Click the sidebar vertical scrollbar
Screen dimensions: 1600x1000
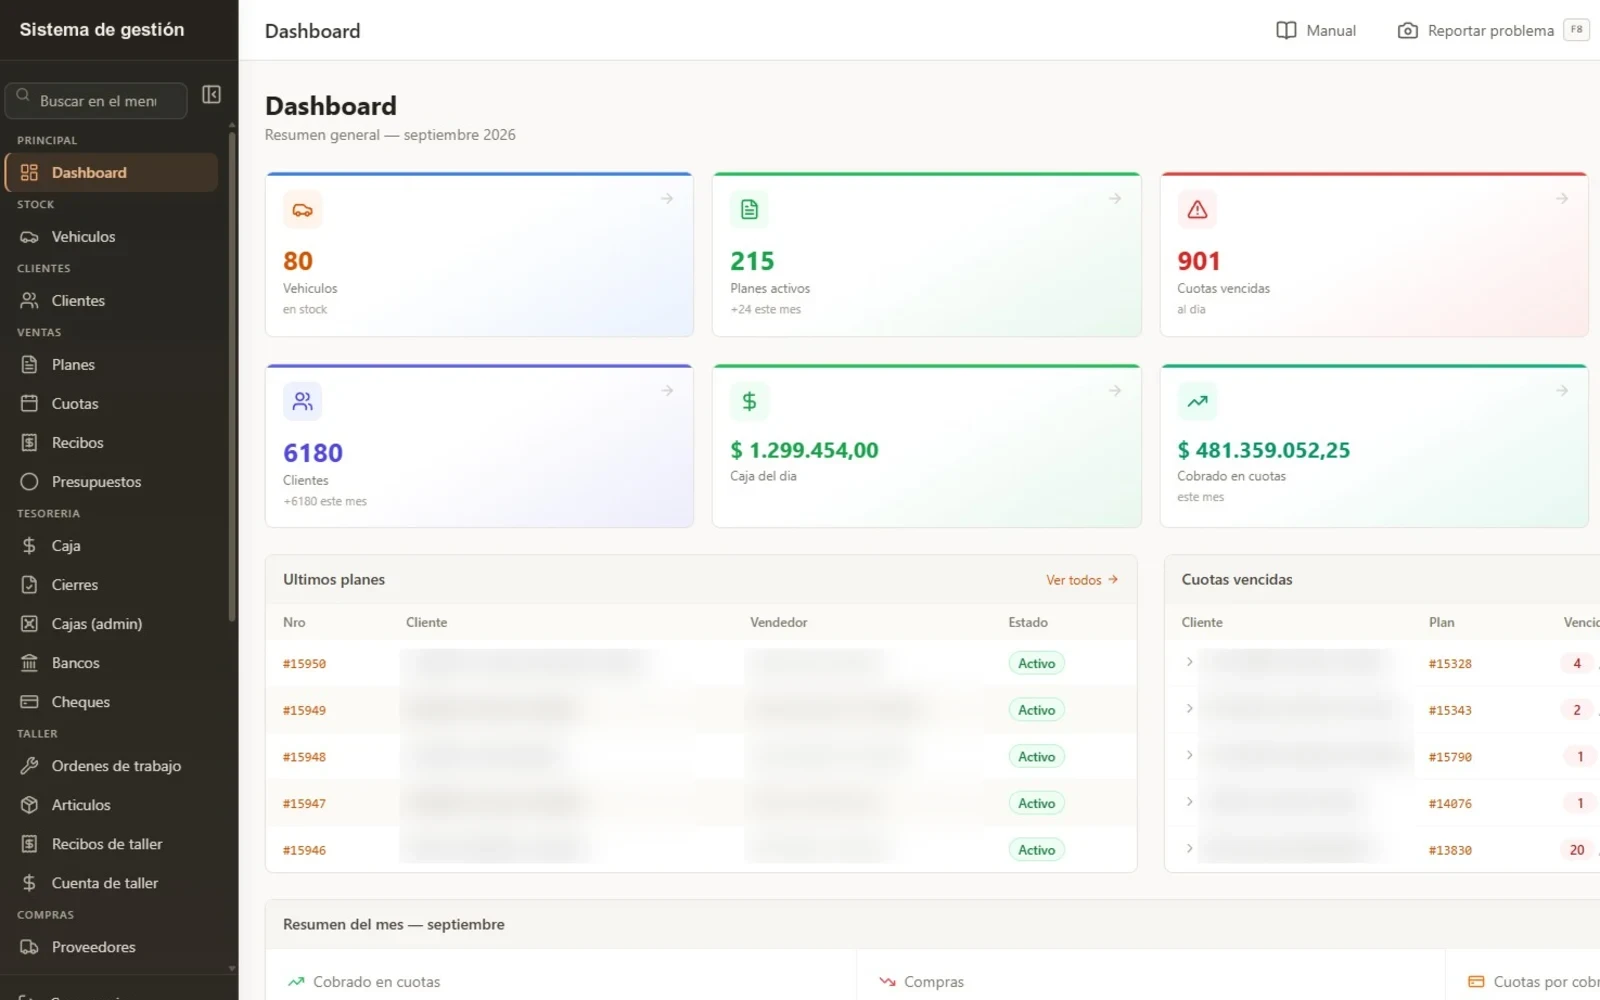pyautogui.click(x=232, y=375)
